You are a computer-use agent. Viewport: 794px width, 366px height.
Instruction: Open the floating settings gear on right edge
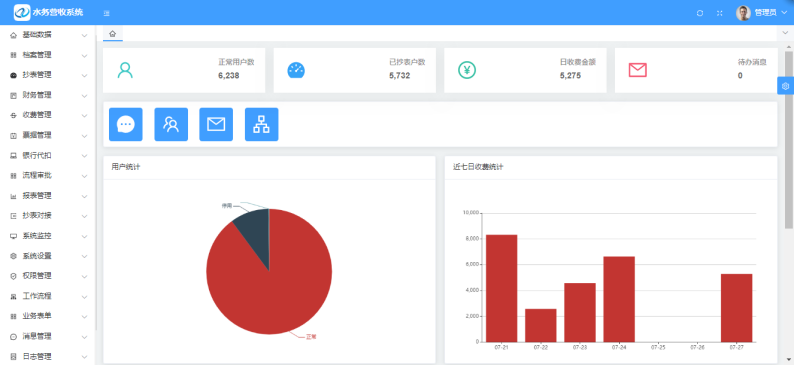[x=785, y=86]
